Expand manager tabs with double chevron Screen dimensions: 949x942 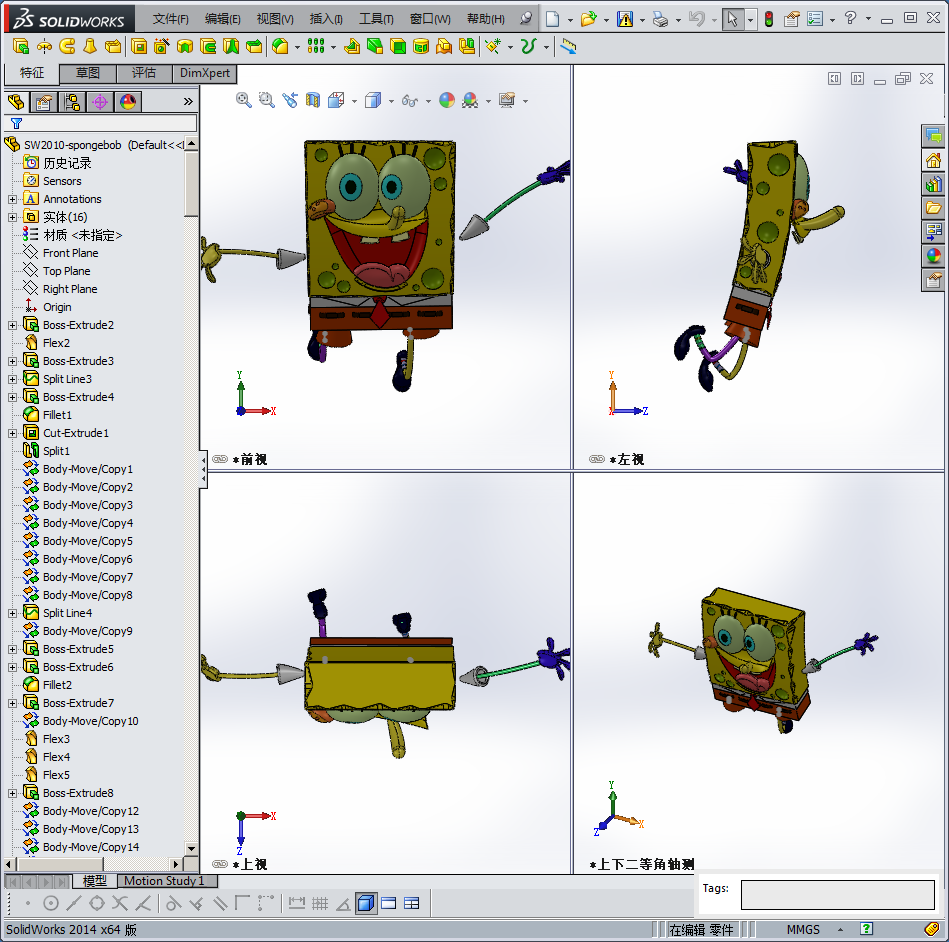188,102
